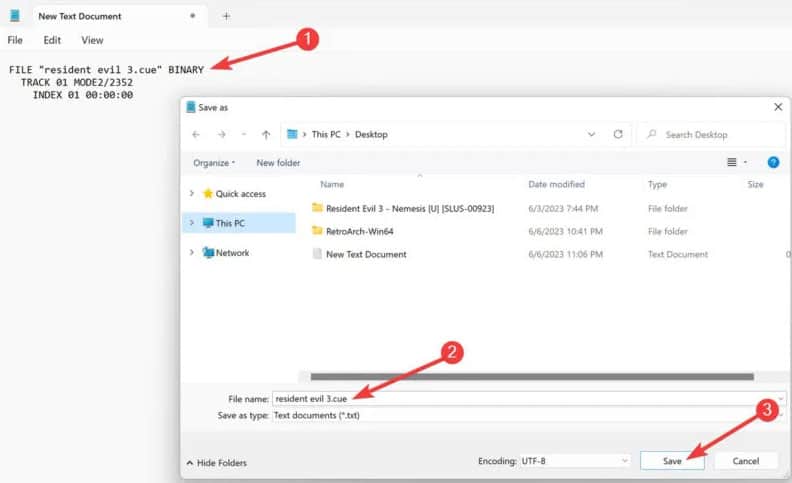Click the Text Document type cell
Viewport: 792px width, 483px height.
click(678, 254)
